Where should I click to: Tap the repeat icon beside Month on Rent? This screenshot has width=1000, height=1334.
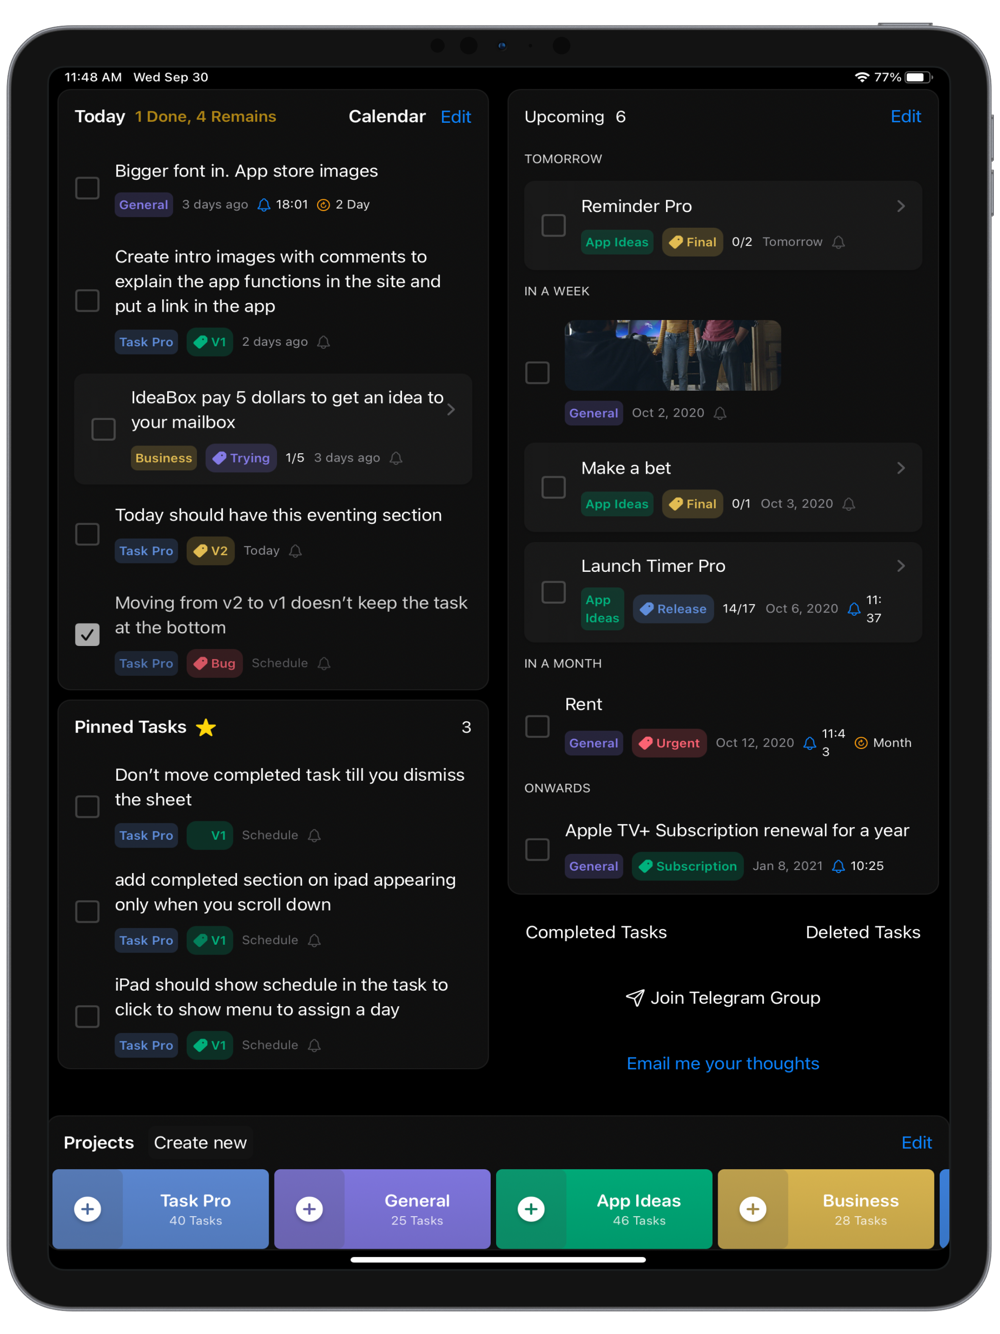[x=861, y=743]
